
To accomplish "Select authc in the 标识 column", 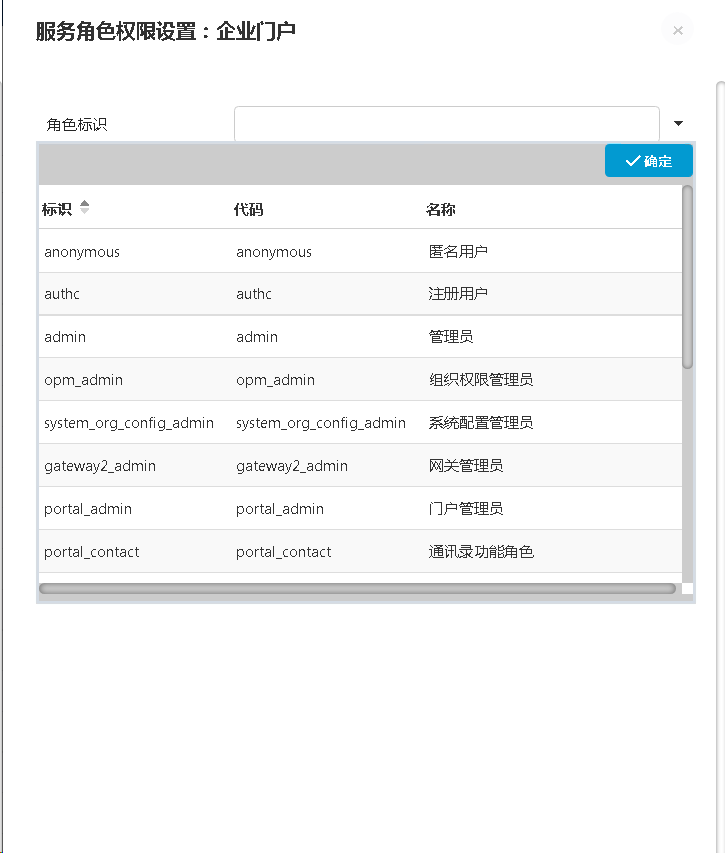I will coord(61,294).
